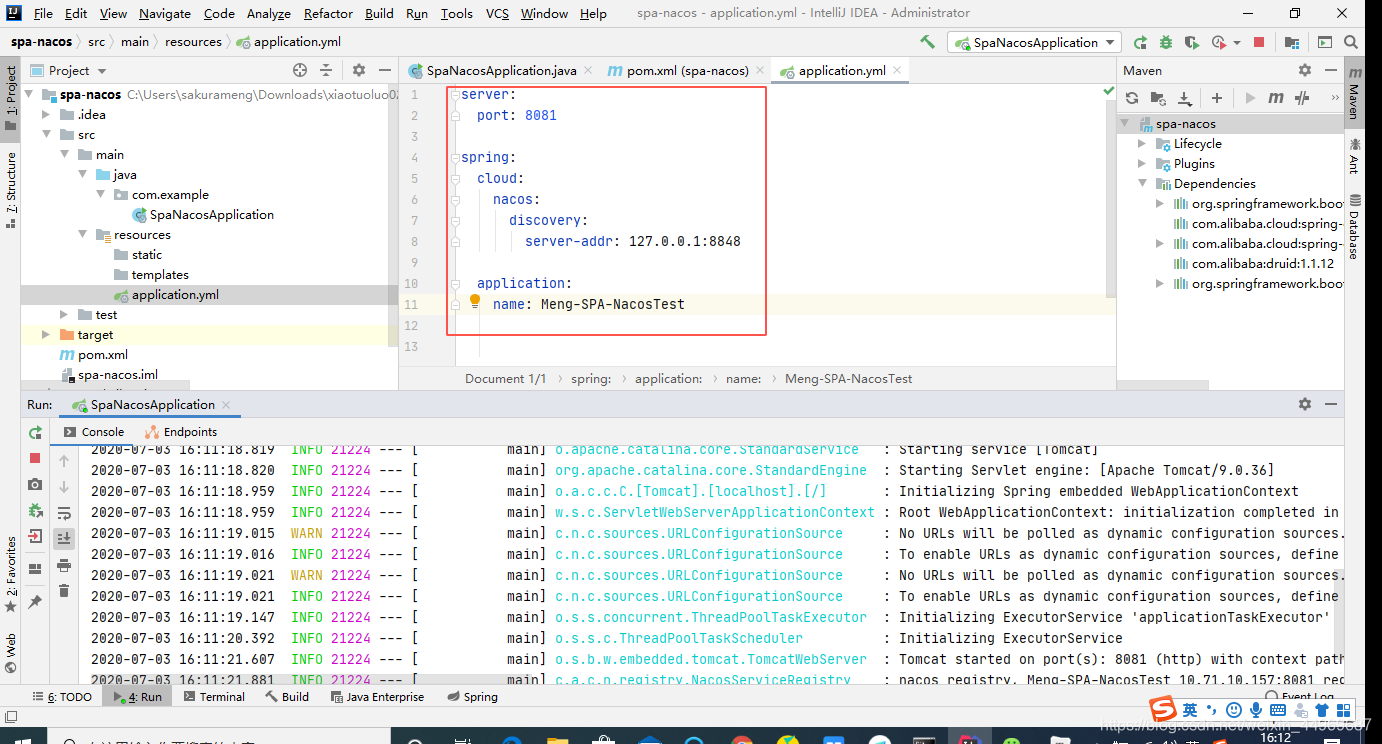Close the application.yml editor tab
This screenshot has height=744, width=1382.
(897, 70)
